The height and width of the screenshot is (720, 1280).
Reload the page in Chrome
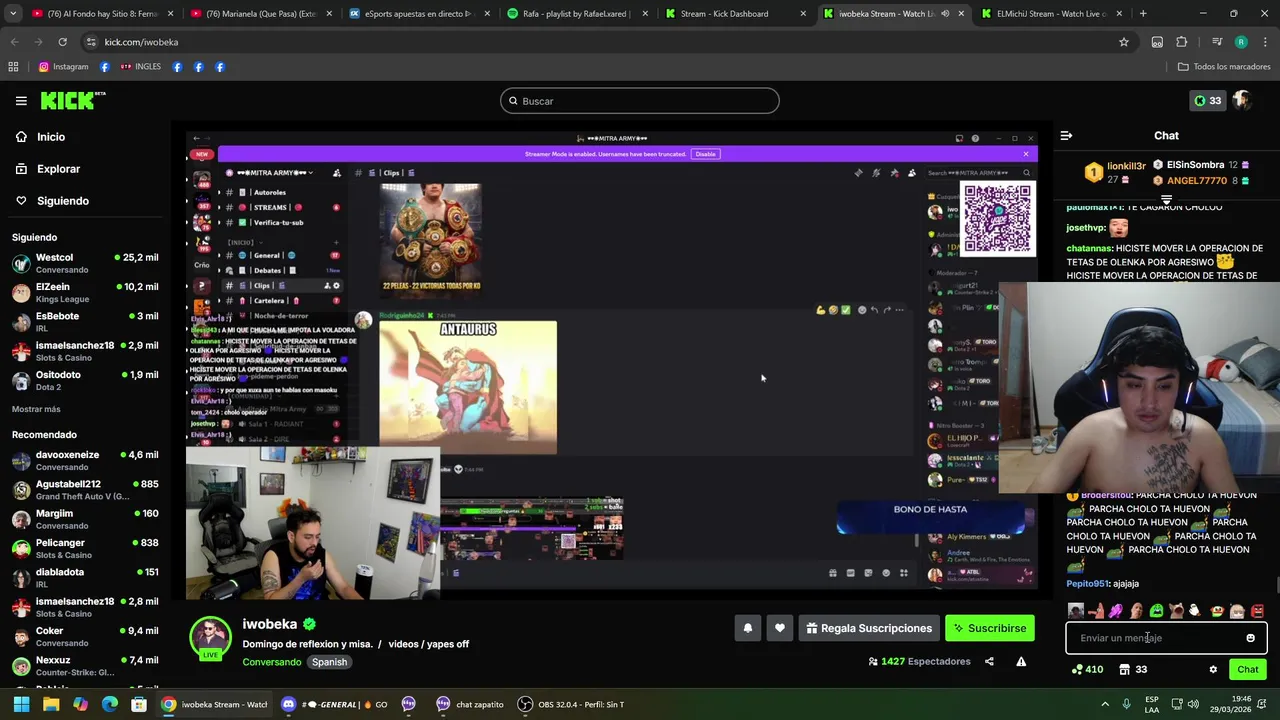62,42
